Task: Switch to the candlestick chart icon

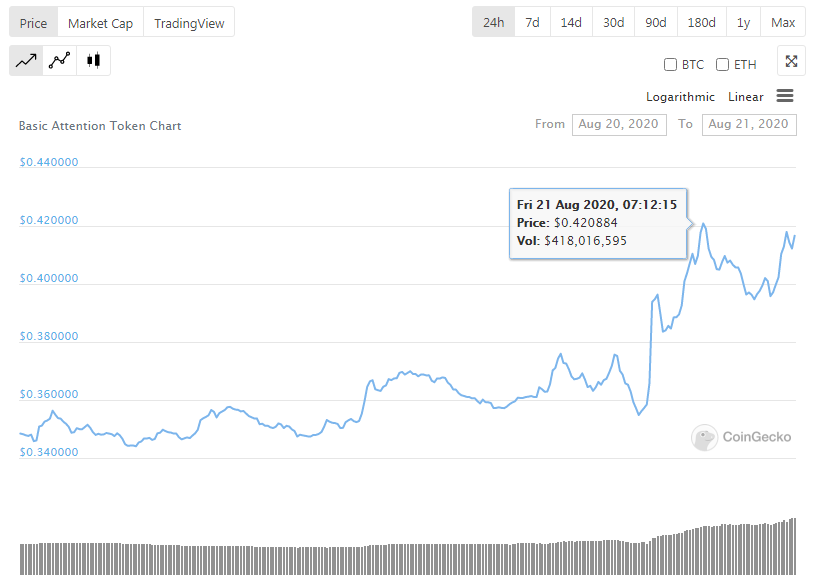Action: (93, 61)
